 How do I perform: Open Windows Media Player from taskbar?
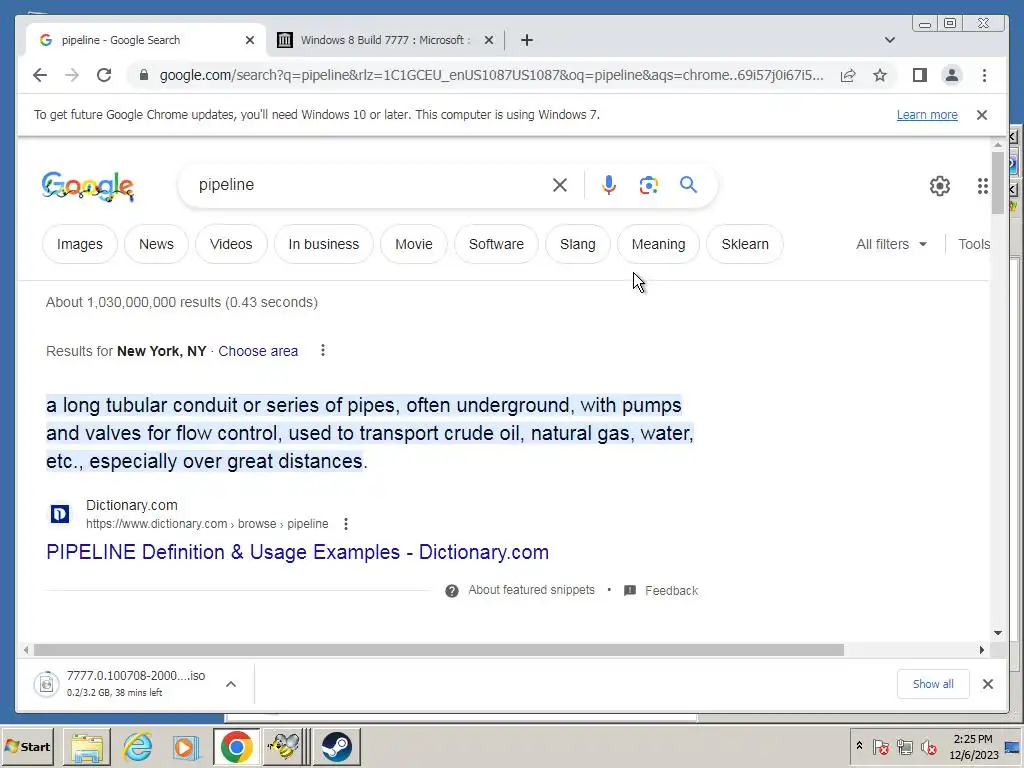[x=186, y=747]
